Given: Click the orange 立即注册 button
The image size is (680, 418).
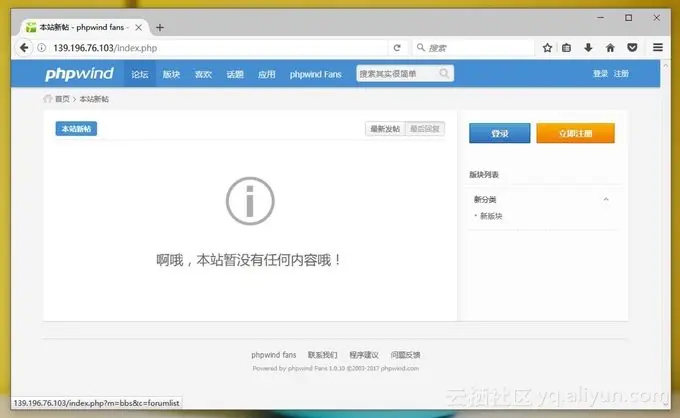Looking at the screenshot, I should click(575, 133).
